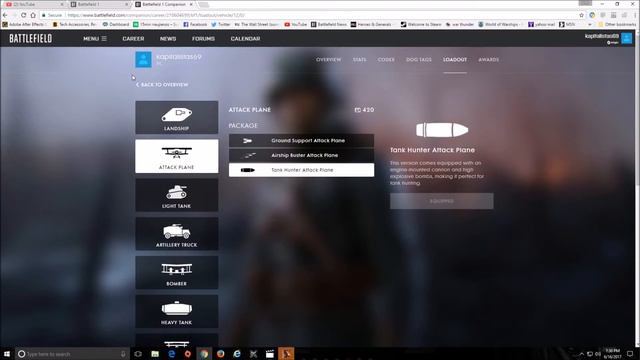
Task: Switch to the YouTube browser tab
Action: tap(33, 4)
